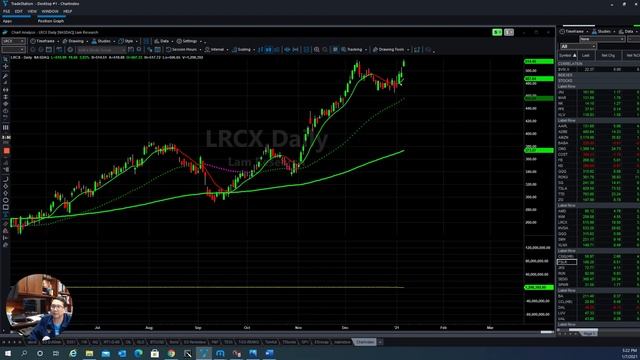Open Mail app from taskbar
Image resolution: width=640 pixels, height=360 pixels.
(x=106, y=353)
